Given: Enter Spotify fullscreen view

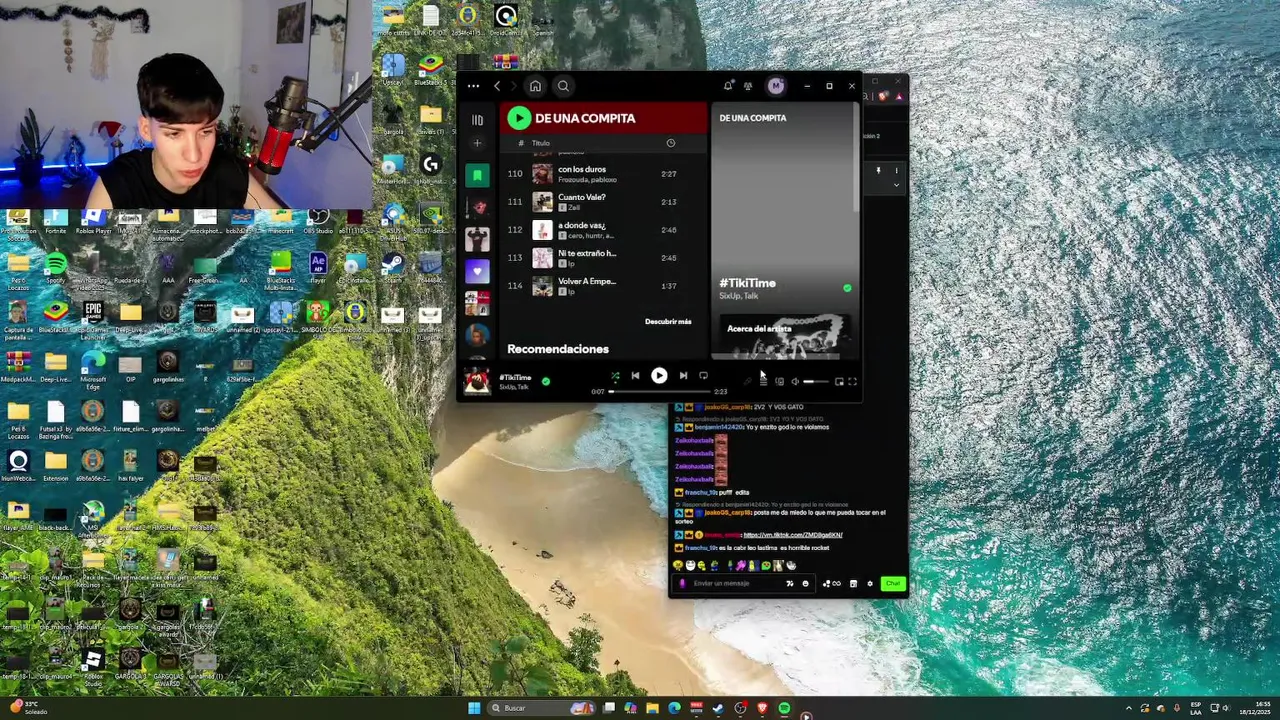Looking at the screenshot, I should click(852, 381).
